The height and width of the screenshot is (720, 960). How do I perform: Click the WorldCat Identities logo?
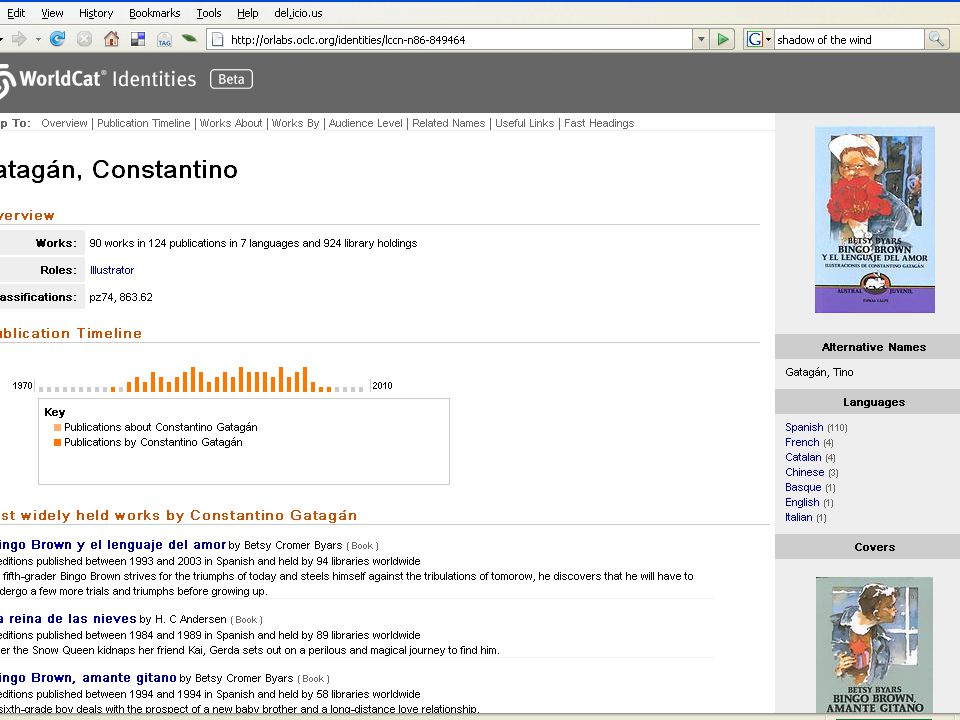pos(98,80)
